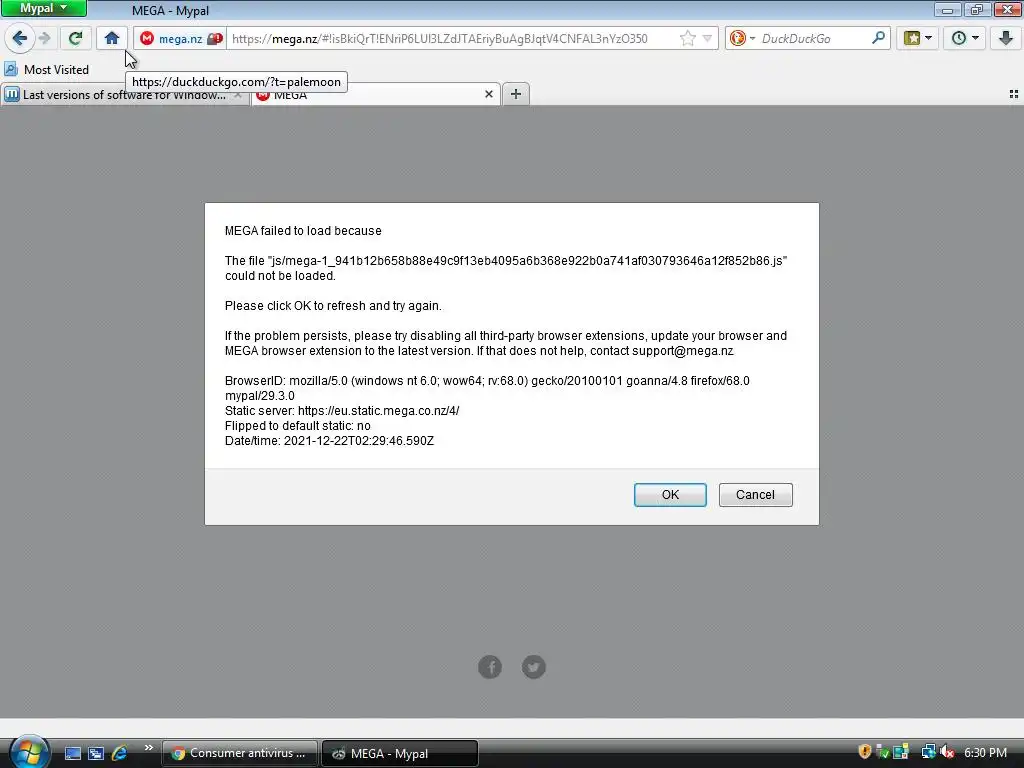Click the mixed-content lock warning icon
The image size is (1024, 768).
point(214,39)
